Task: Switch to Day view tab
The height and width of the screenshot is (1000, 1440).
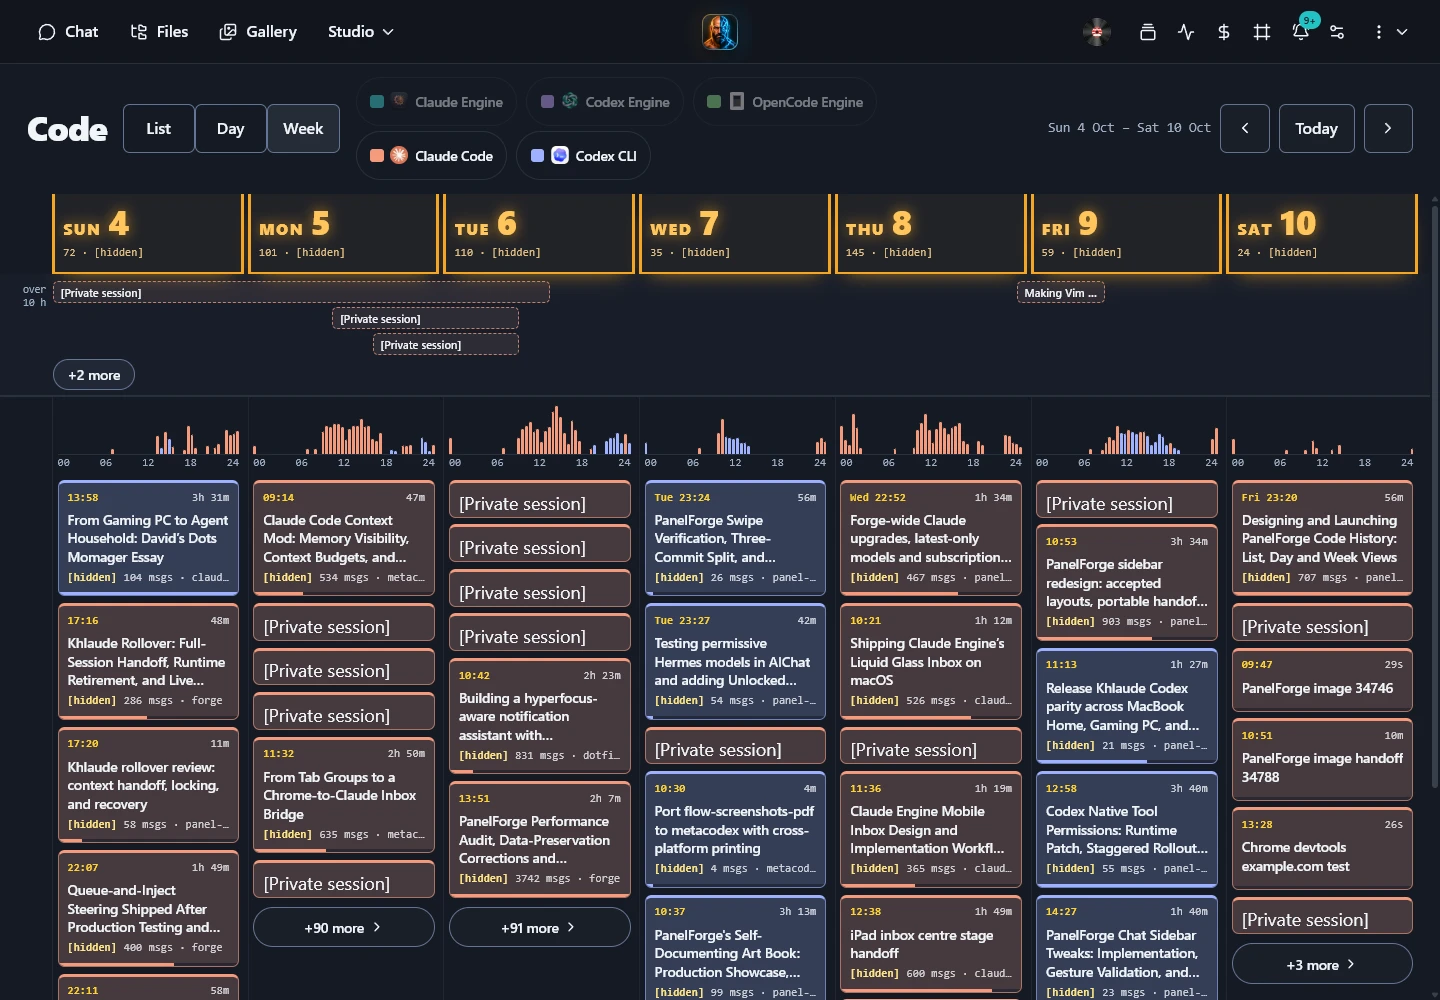Action: 231,128
